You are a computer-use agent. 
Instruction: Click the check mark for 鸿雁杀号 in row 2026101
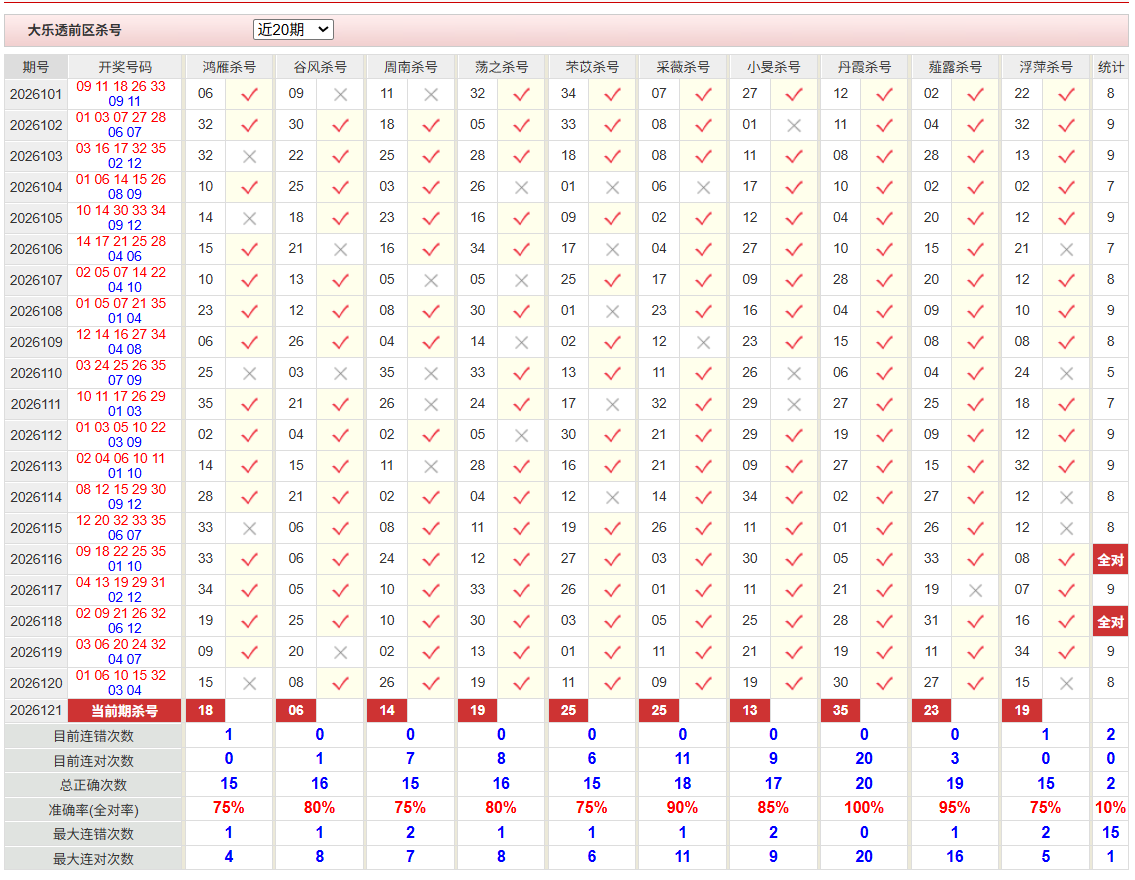[x=250, y=95]
